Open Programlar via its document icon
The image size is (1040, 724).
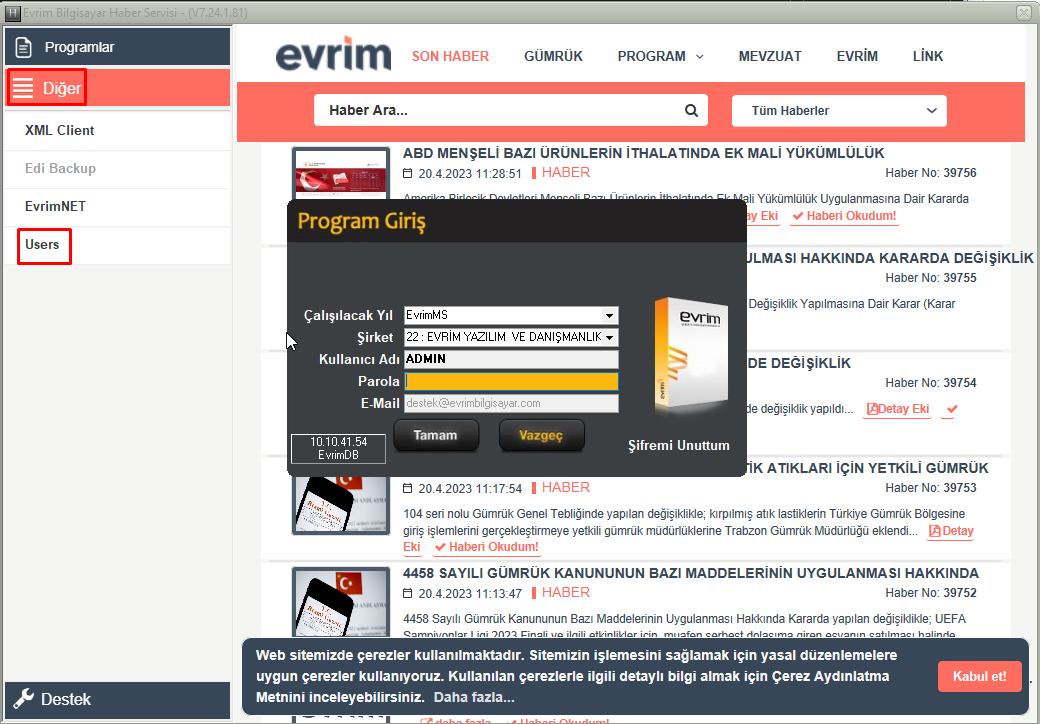point(23,47)
